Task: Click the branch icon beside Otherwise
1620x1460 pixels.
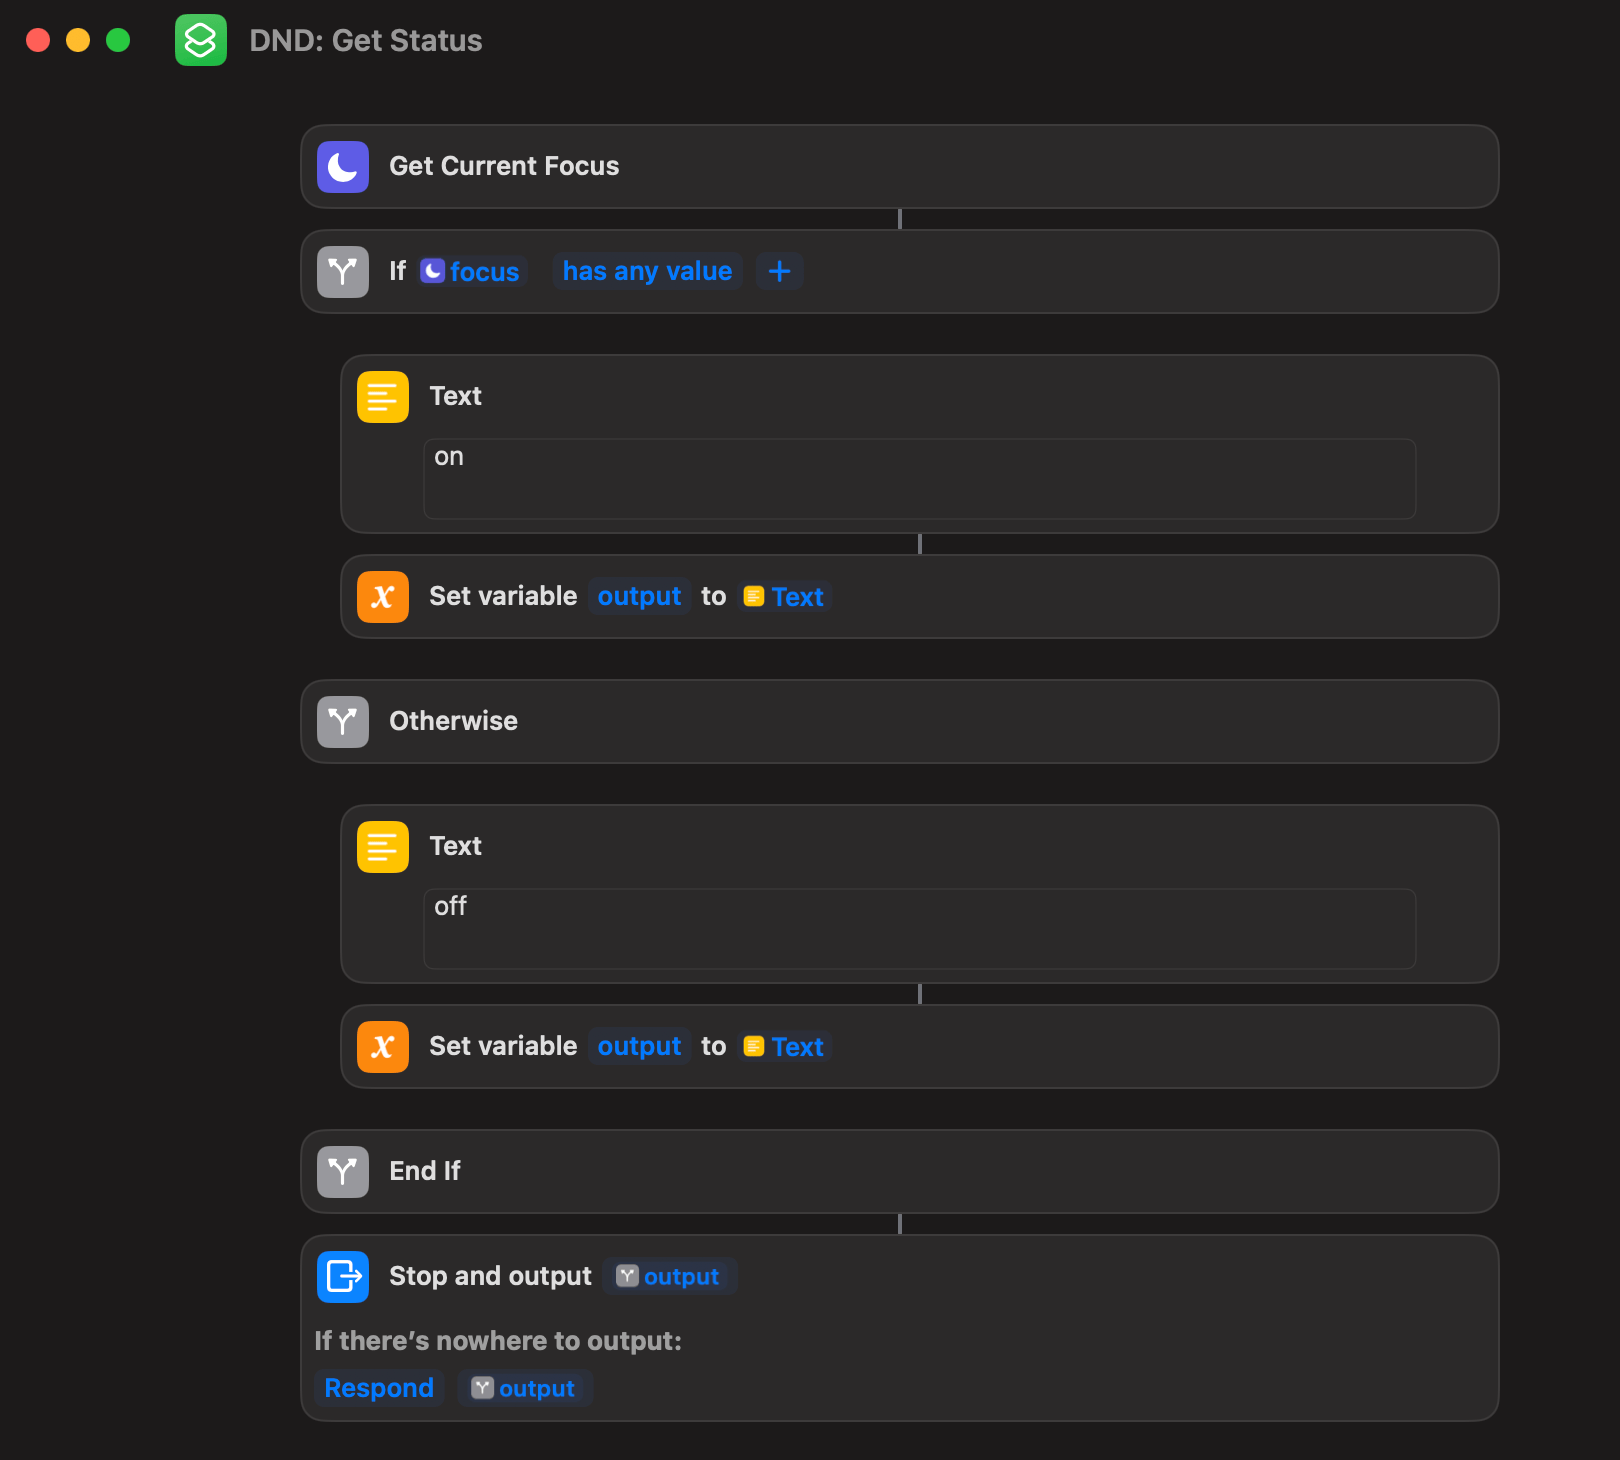Action: click(x=343, y=722)
